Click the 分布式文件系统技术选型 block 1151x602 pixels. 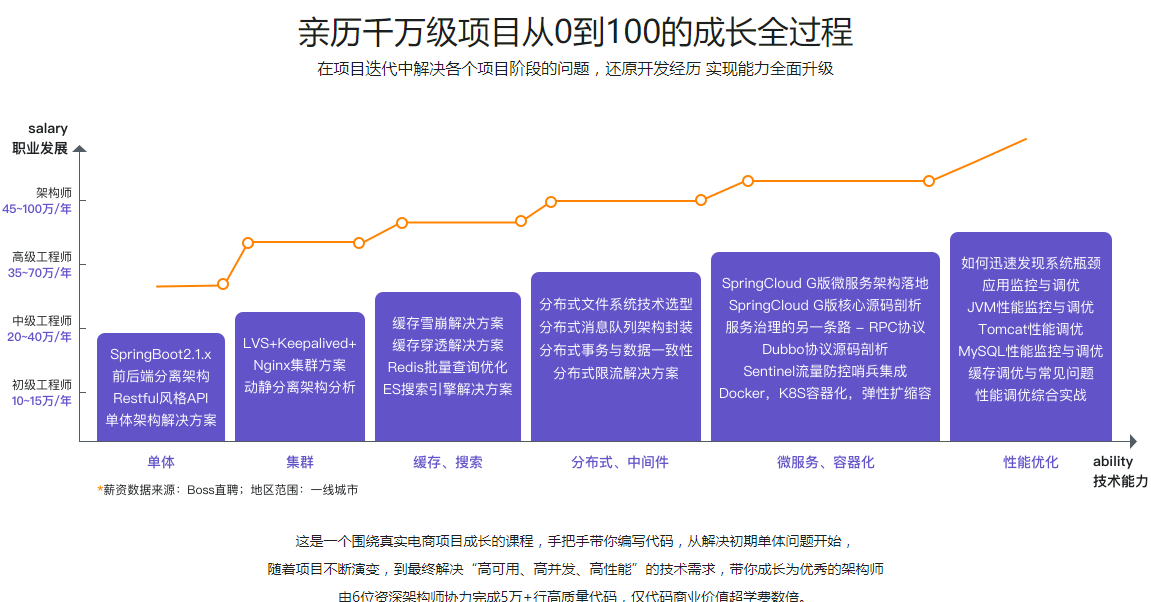[616, 357]
